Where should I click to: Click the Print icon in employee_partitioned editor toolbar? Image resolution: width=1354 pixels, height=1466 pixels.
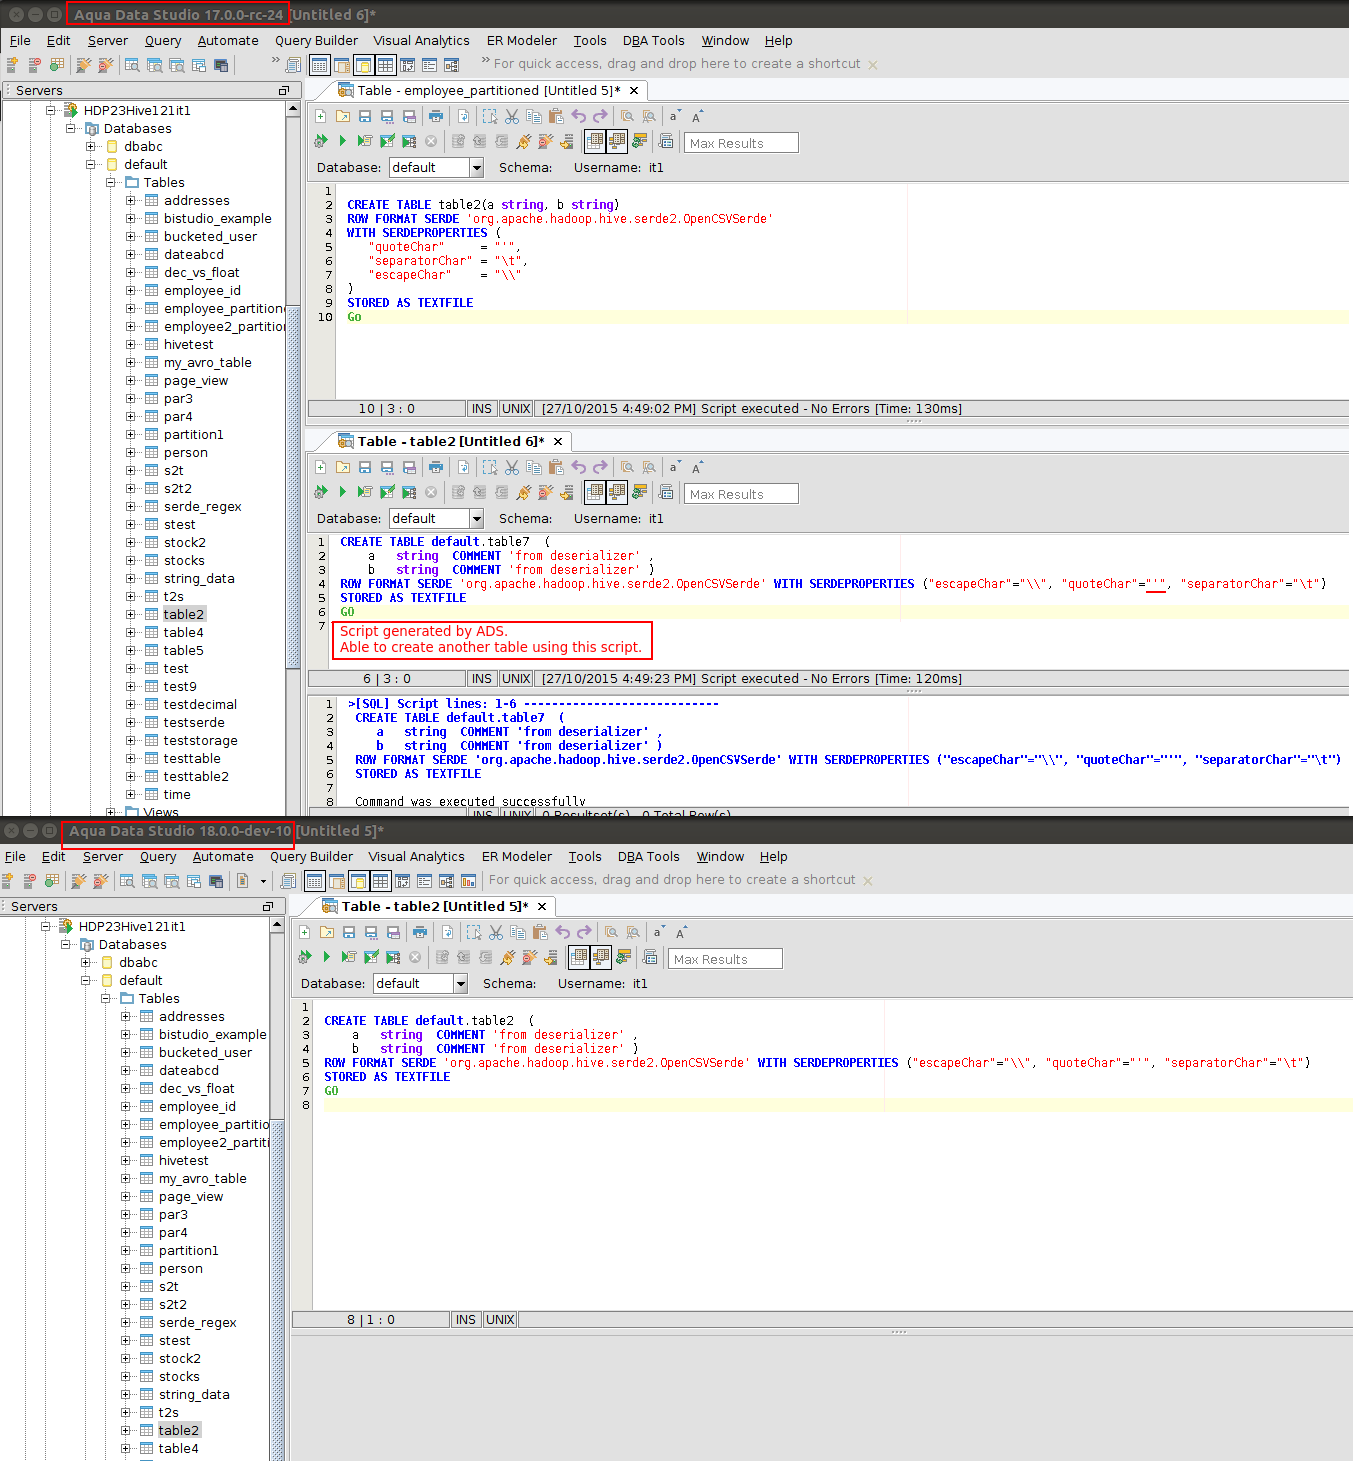click(x=436, y=117)
